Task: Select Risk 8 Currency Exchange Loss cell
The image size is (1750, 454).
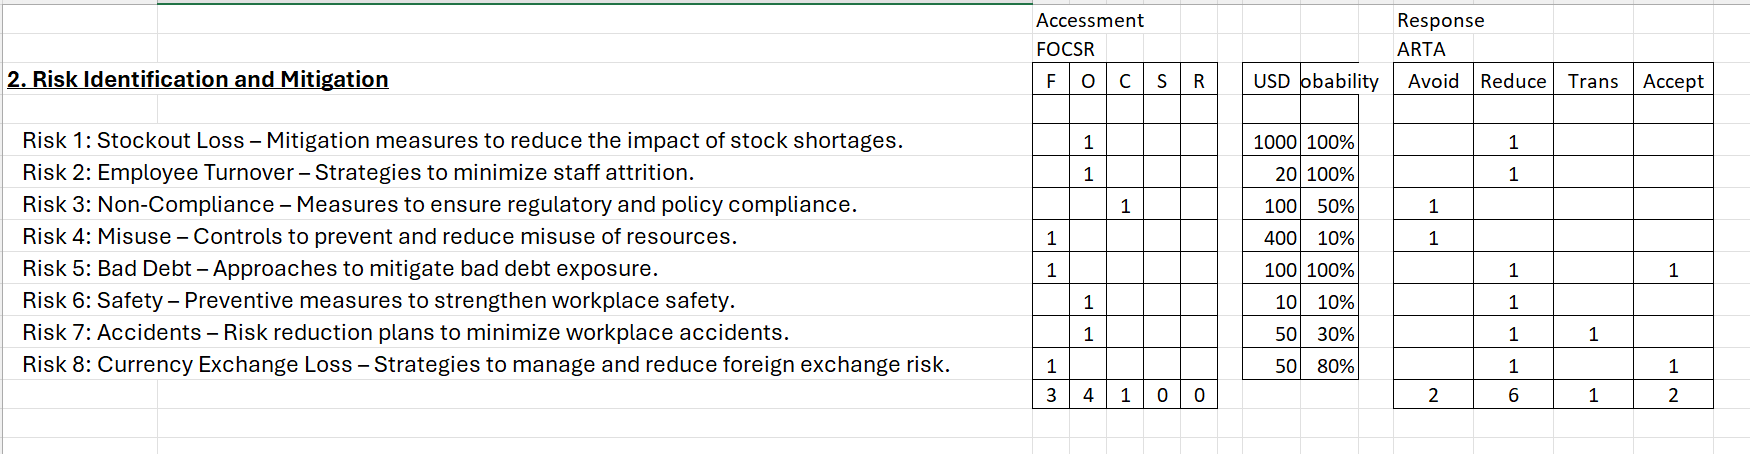Action: (486, 365)
